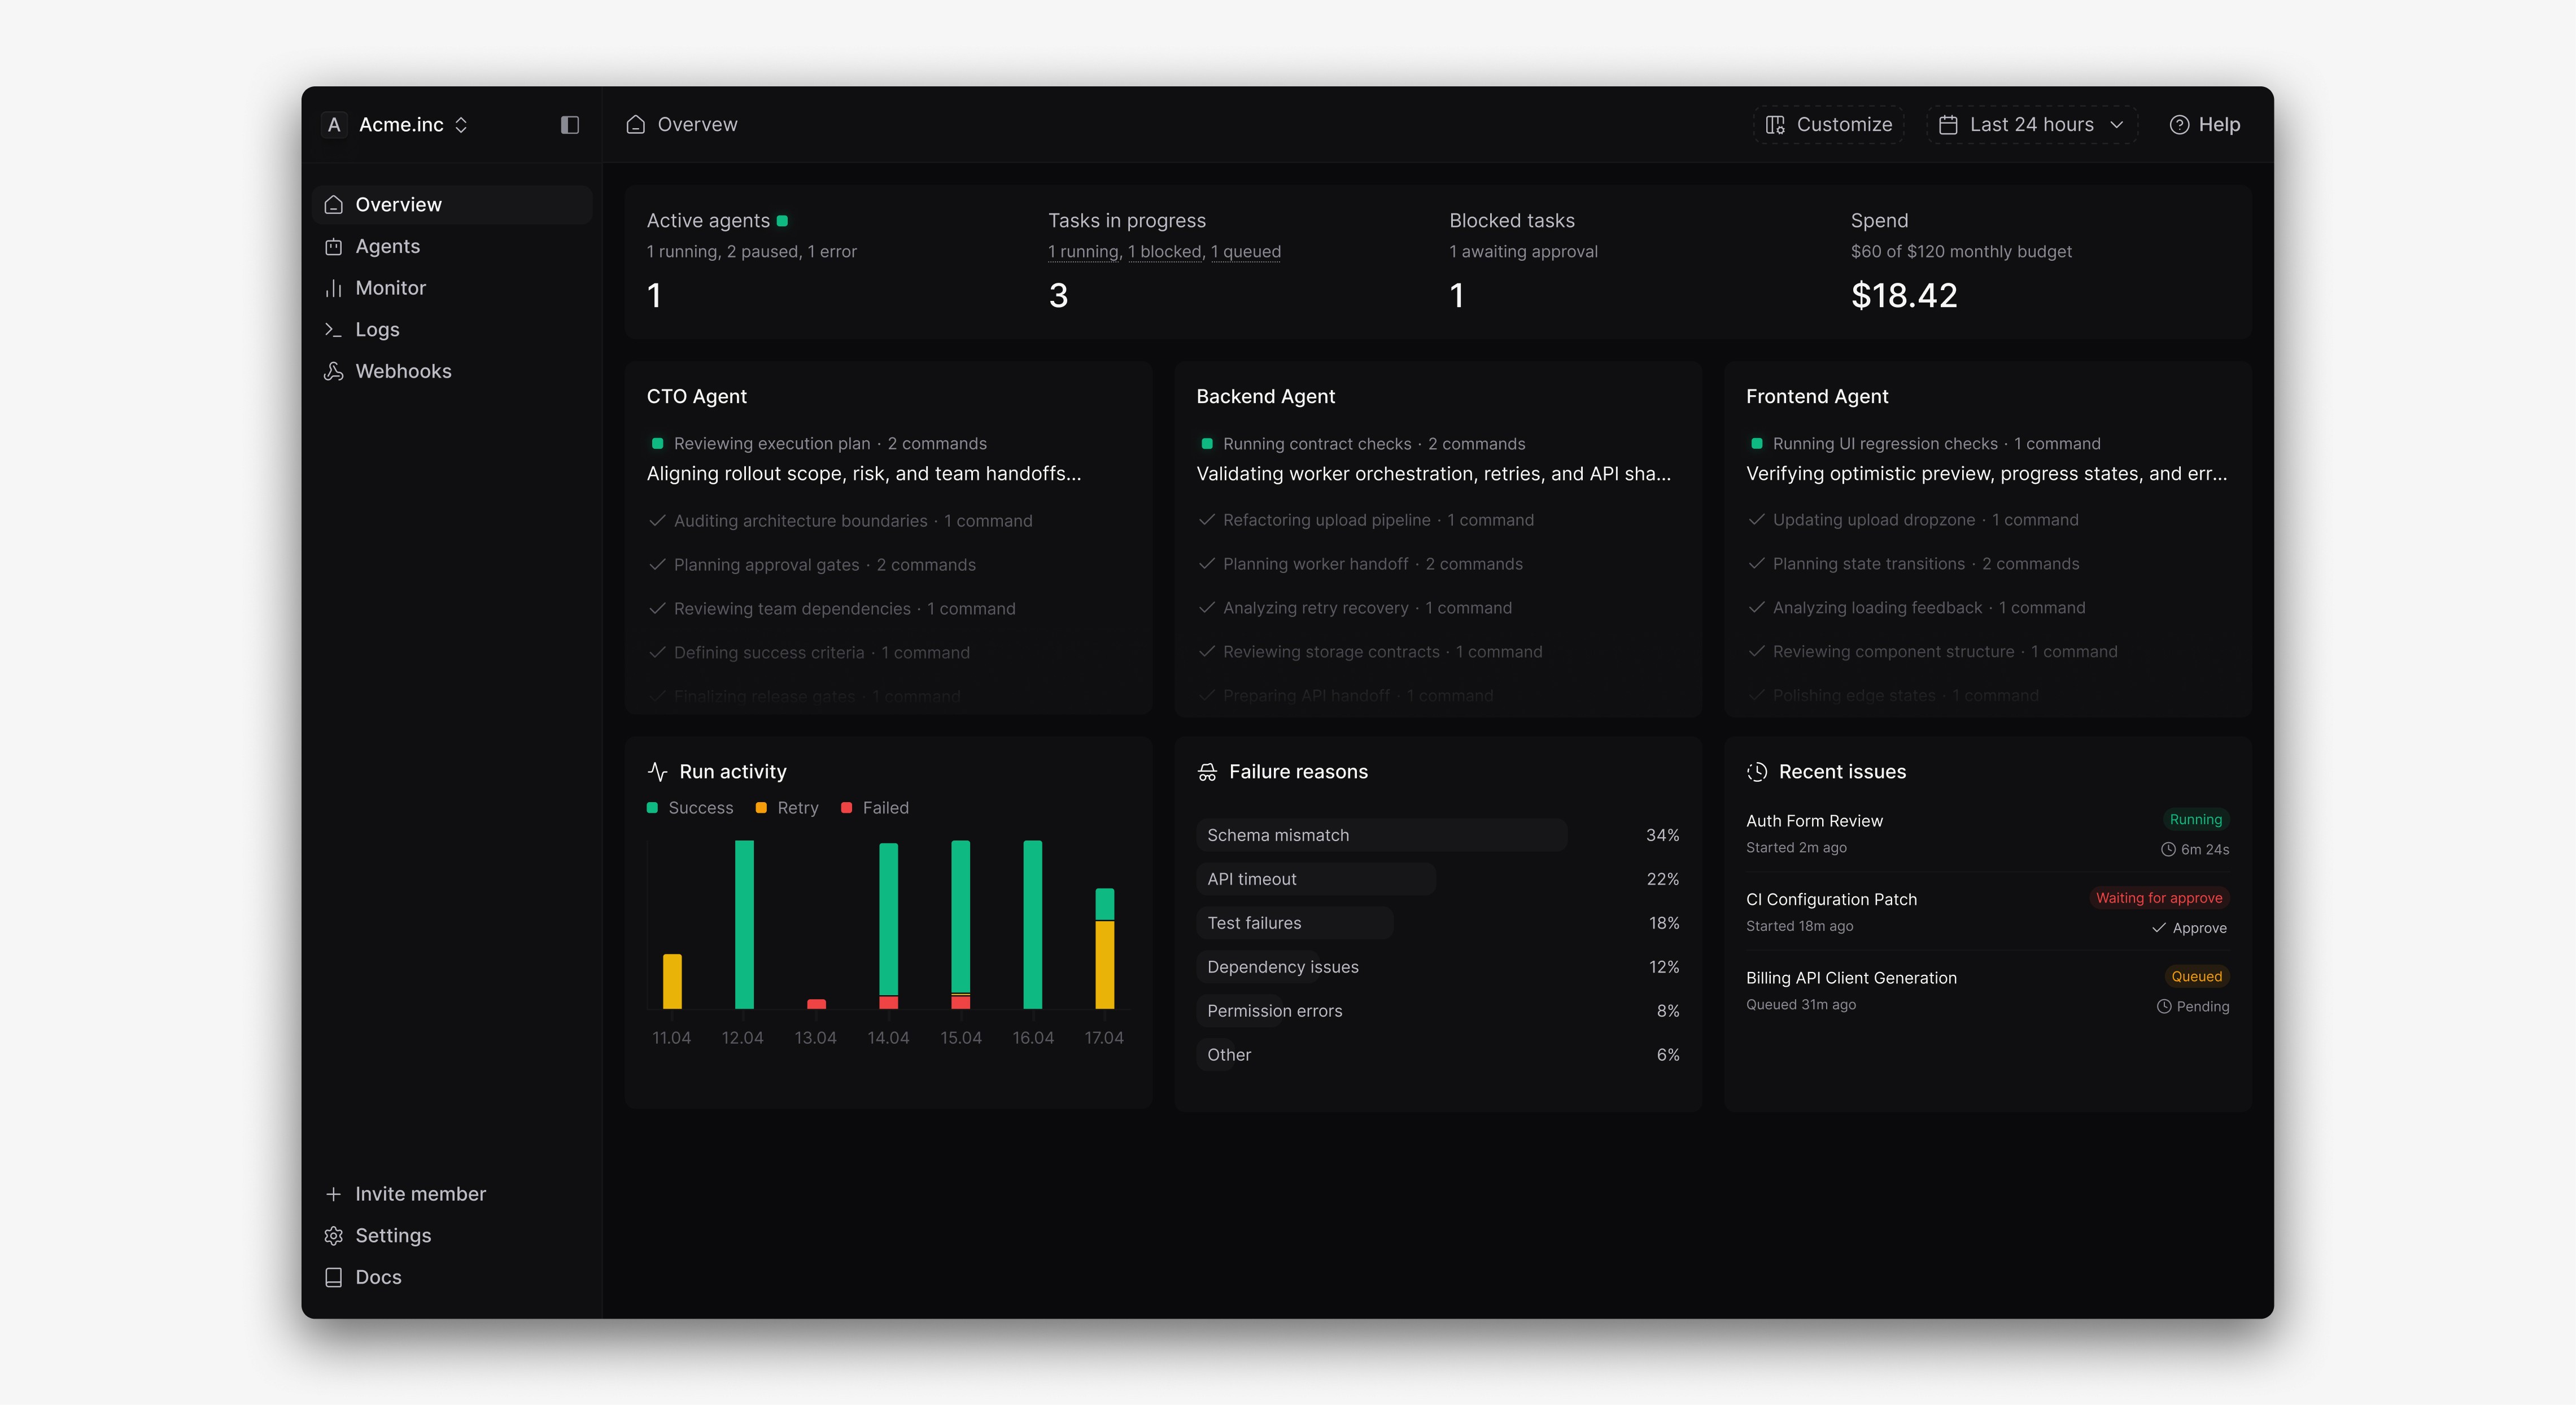Image resolution: width=2576 pixels, height=1405 pixels.
Task: Open Agents from the sidebar icon
Action: click(334, 246)
